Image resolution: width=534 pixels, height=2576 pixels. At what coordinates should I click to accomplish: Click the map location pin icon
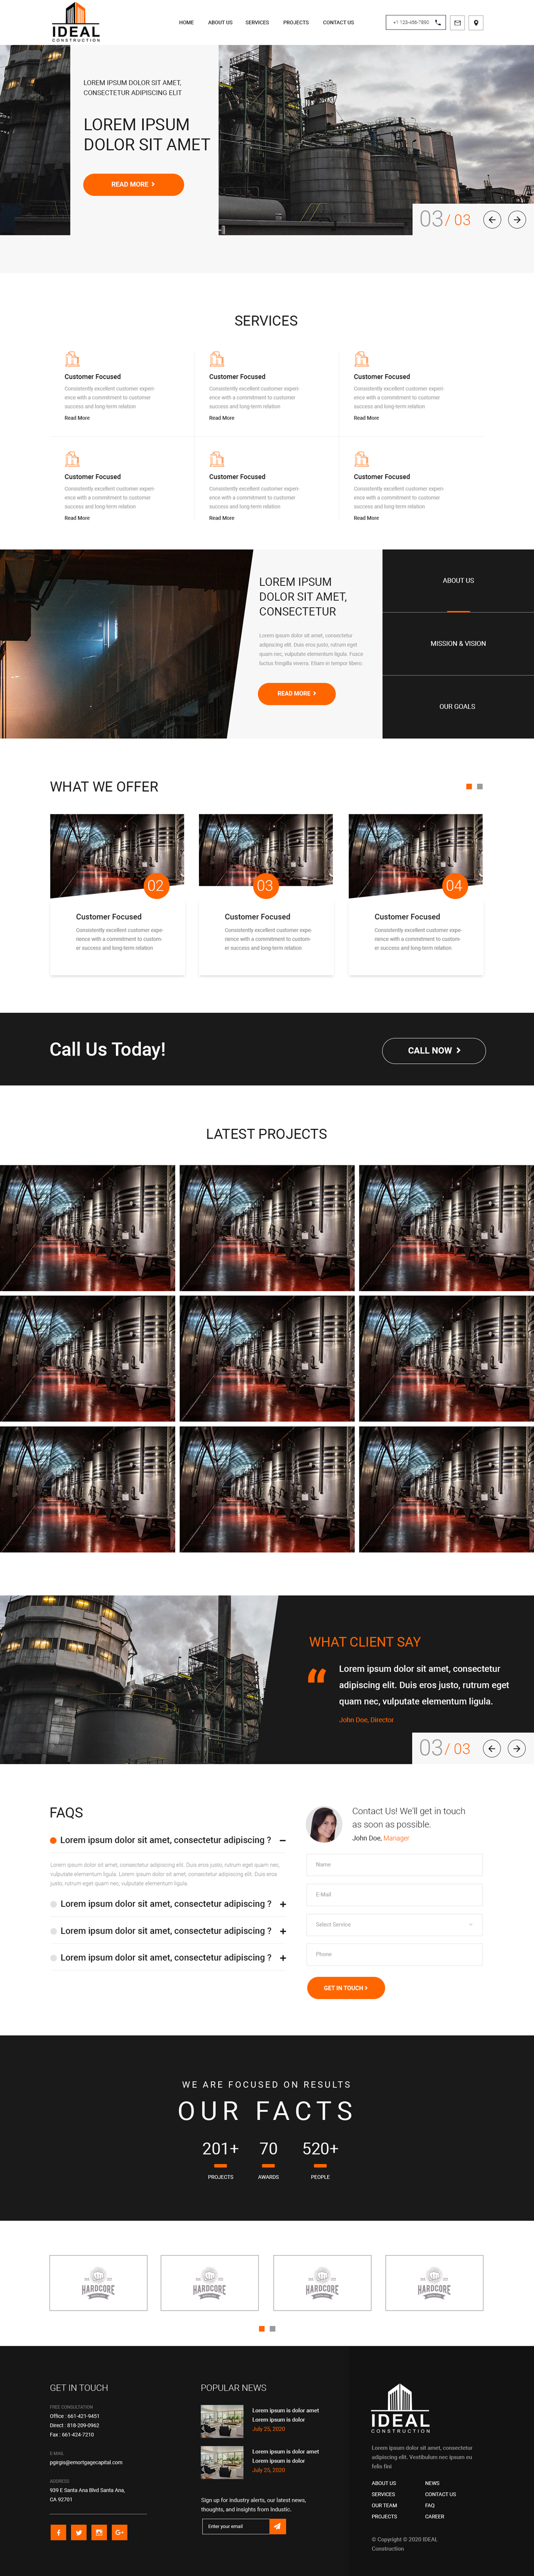476,22
